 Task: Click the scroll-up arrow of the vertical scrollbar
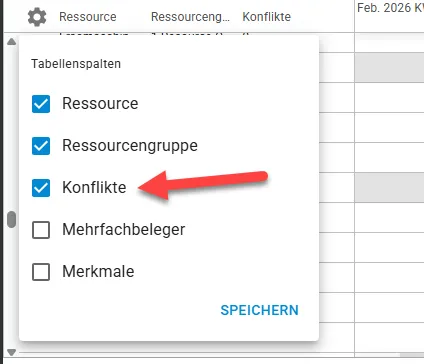[x=11, y=42]
